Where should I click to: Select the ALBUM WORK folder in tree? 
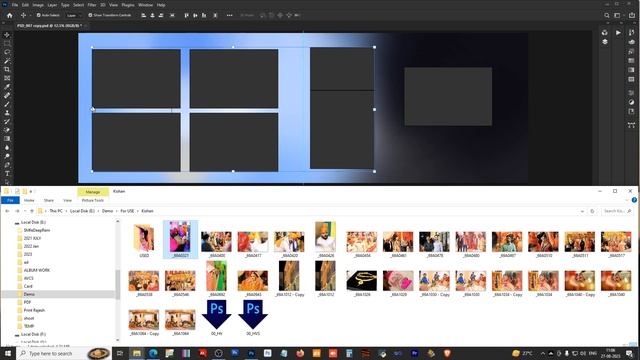[x=37, y=270]
